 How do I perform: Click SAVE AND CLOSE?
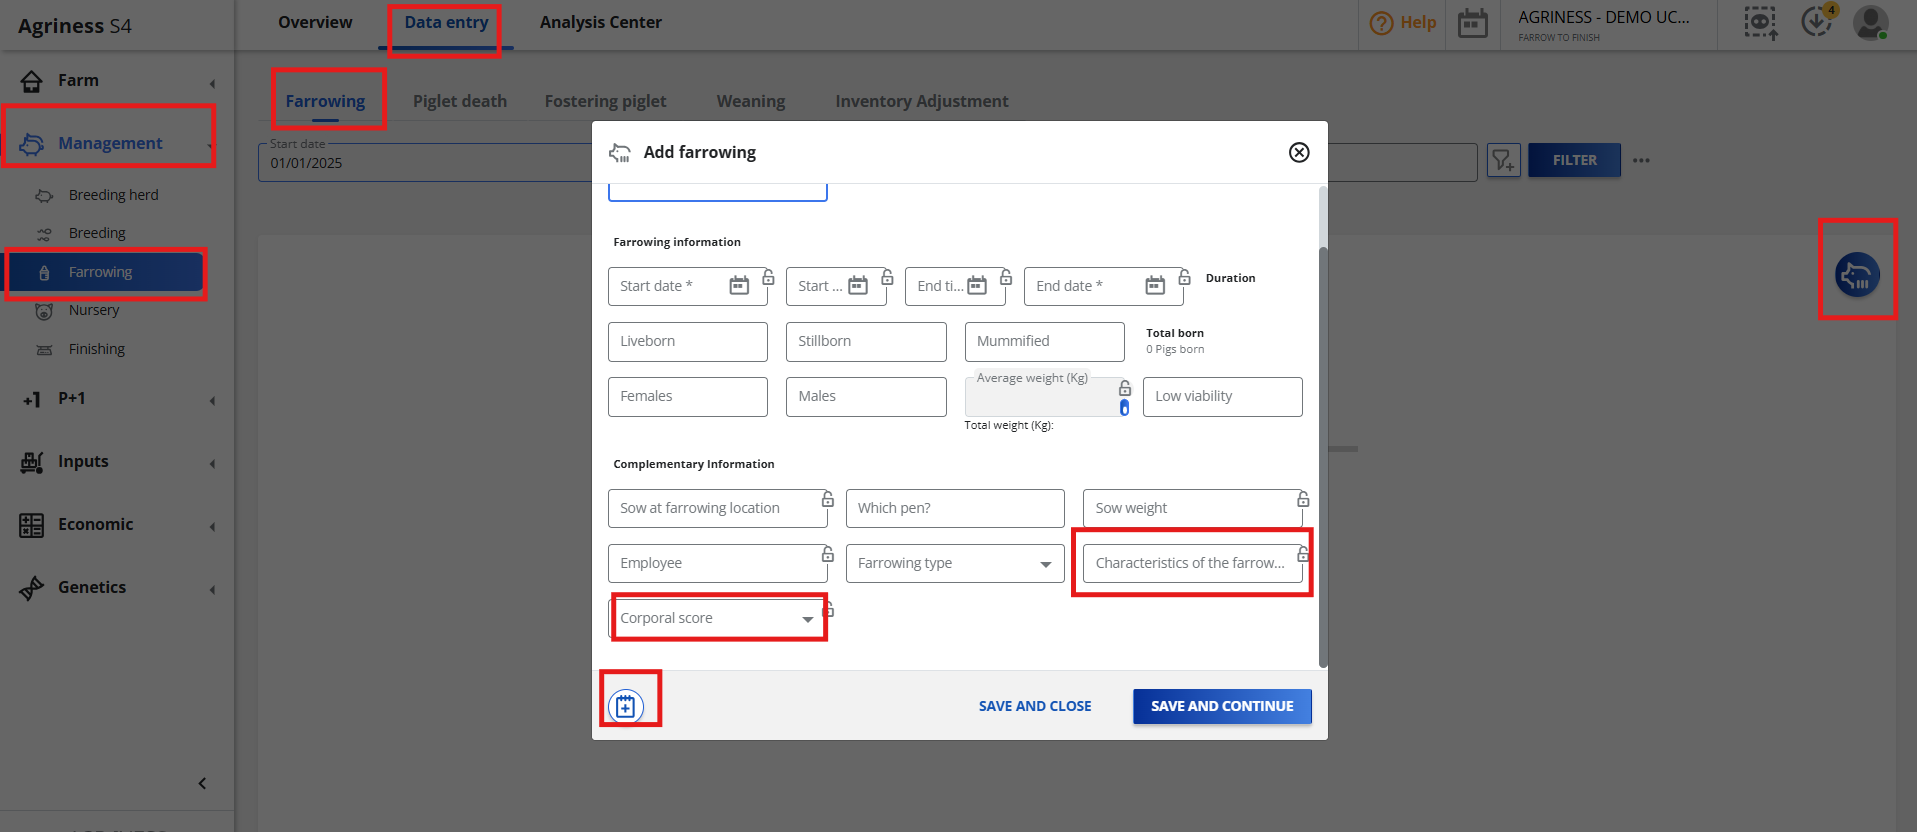1035,706
